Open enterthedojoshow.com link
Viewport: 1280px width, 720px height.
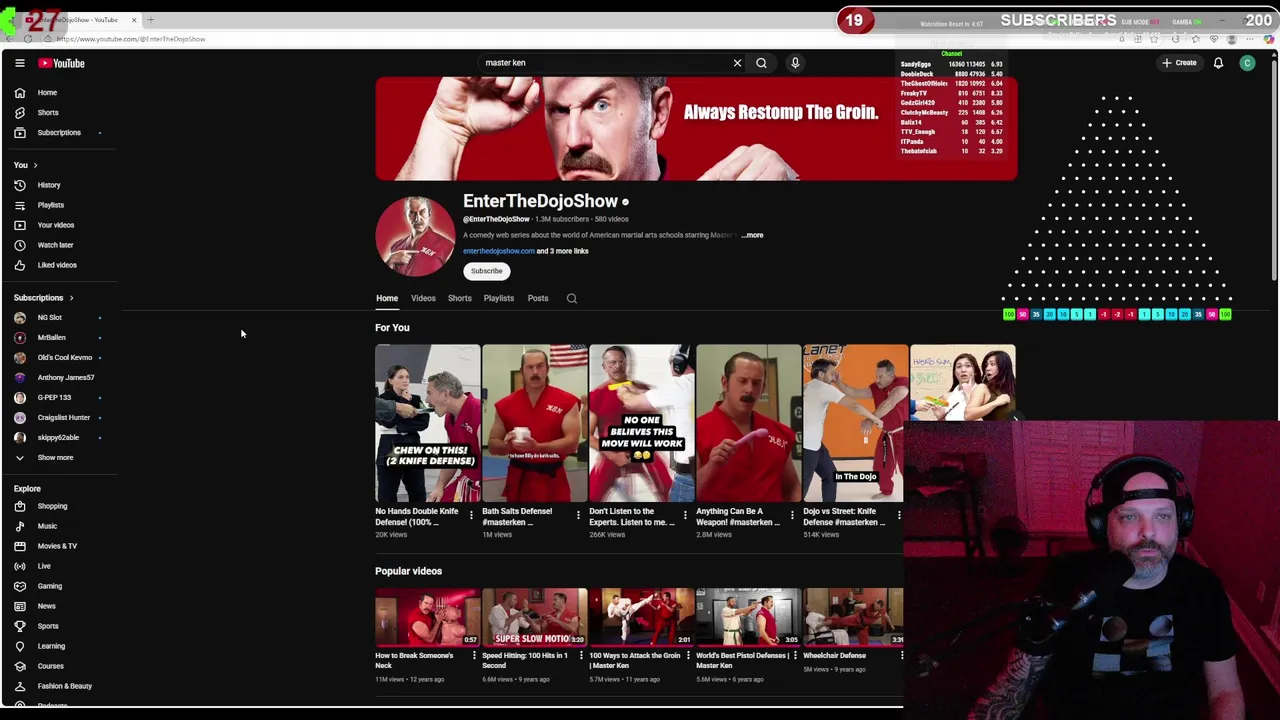[498, 251]
